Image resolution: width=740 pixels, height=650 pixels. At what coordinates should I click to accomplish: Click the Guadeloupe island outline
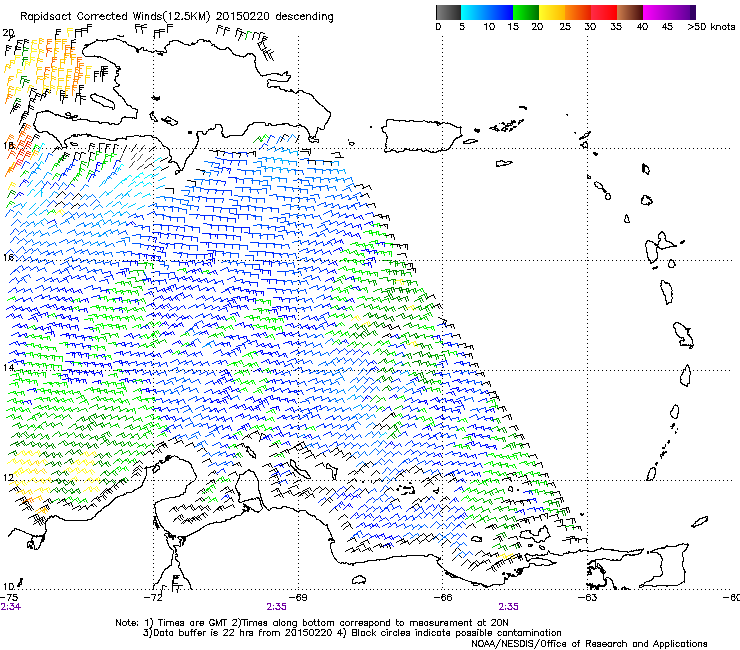coord(660,246)
